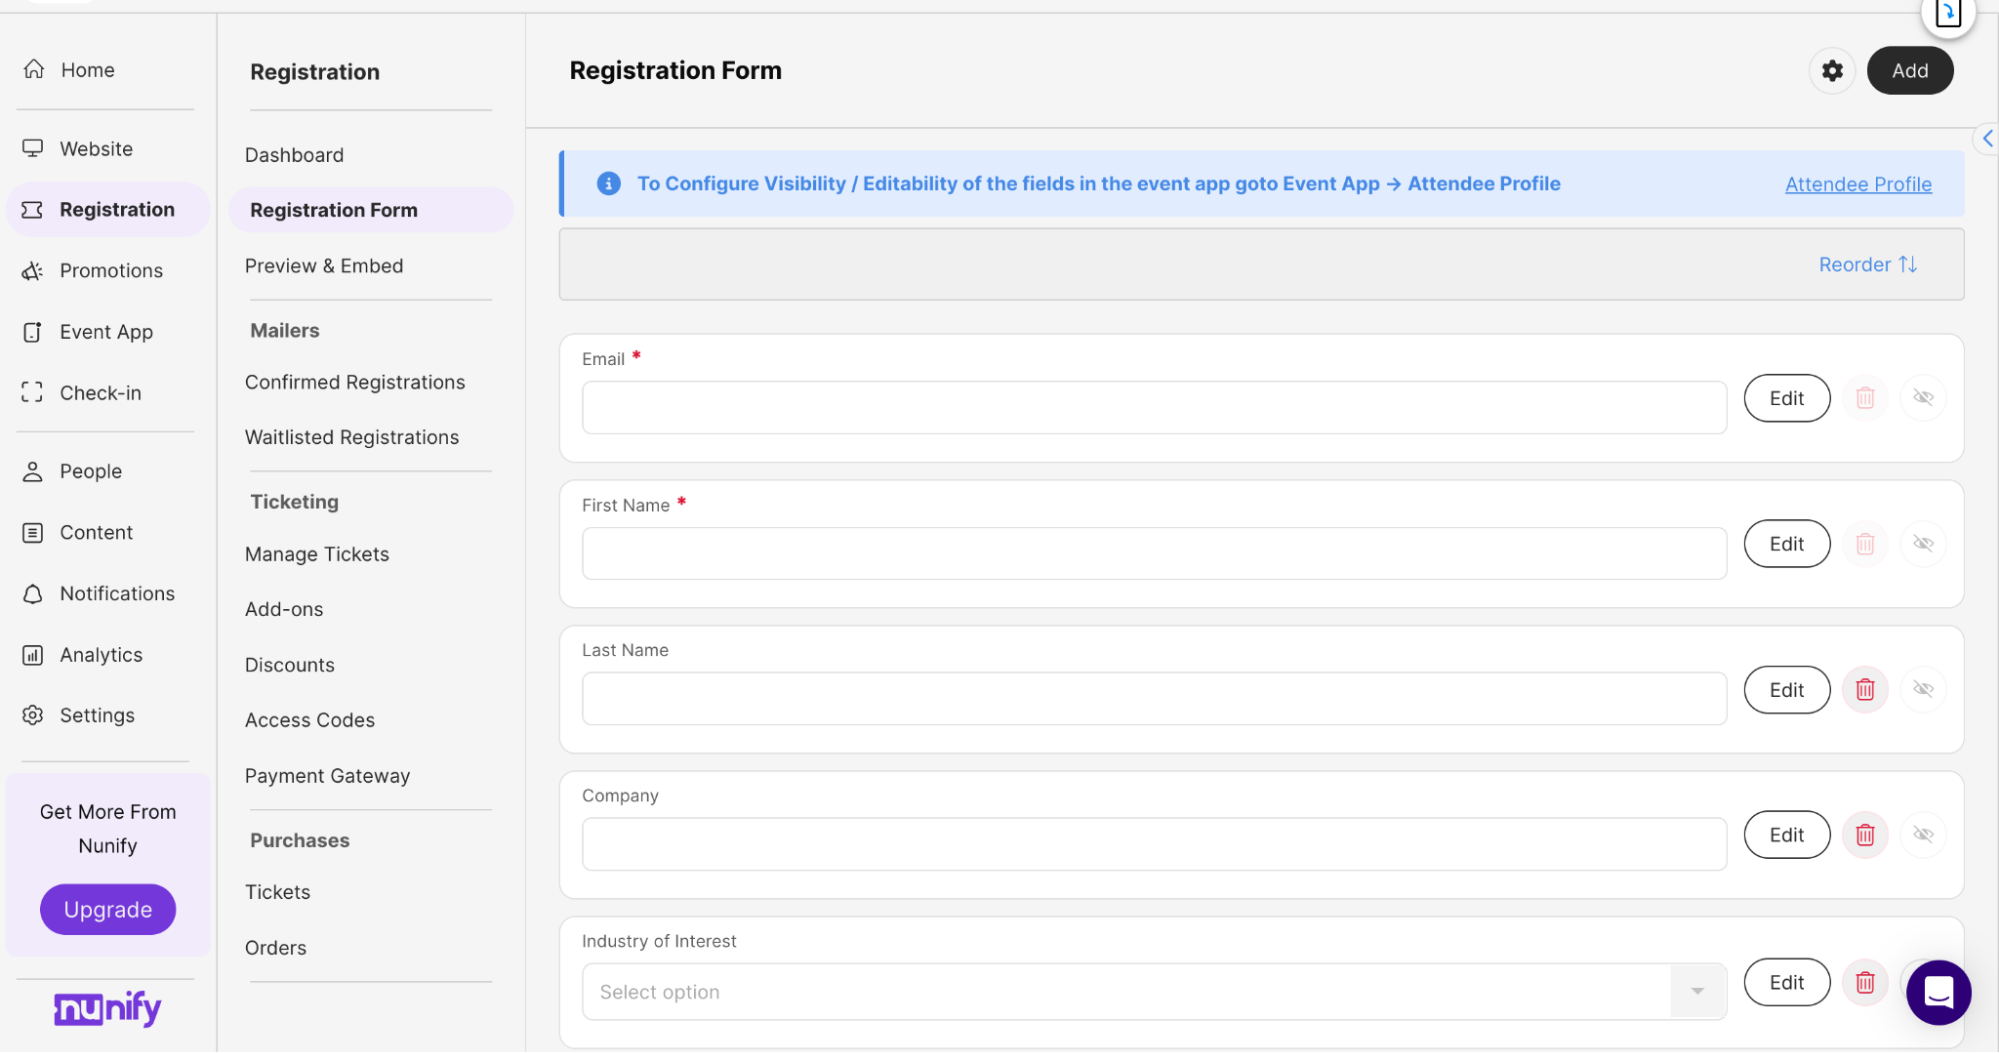Click the Event App phone icon
This screenshot has width=1999, height=1053.
[33, 332]
